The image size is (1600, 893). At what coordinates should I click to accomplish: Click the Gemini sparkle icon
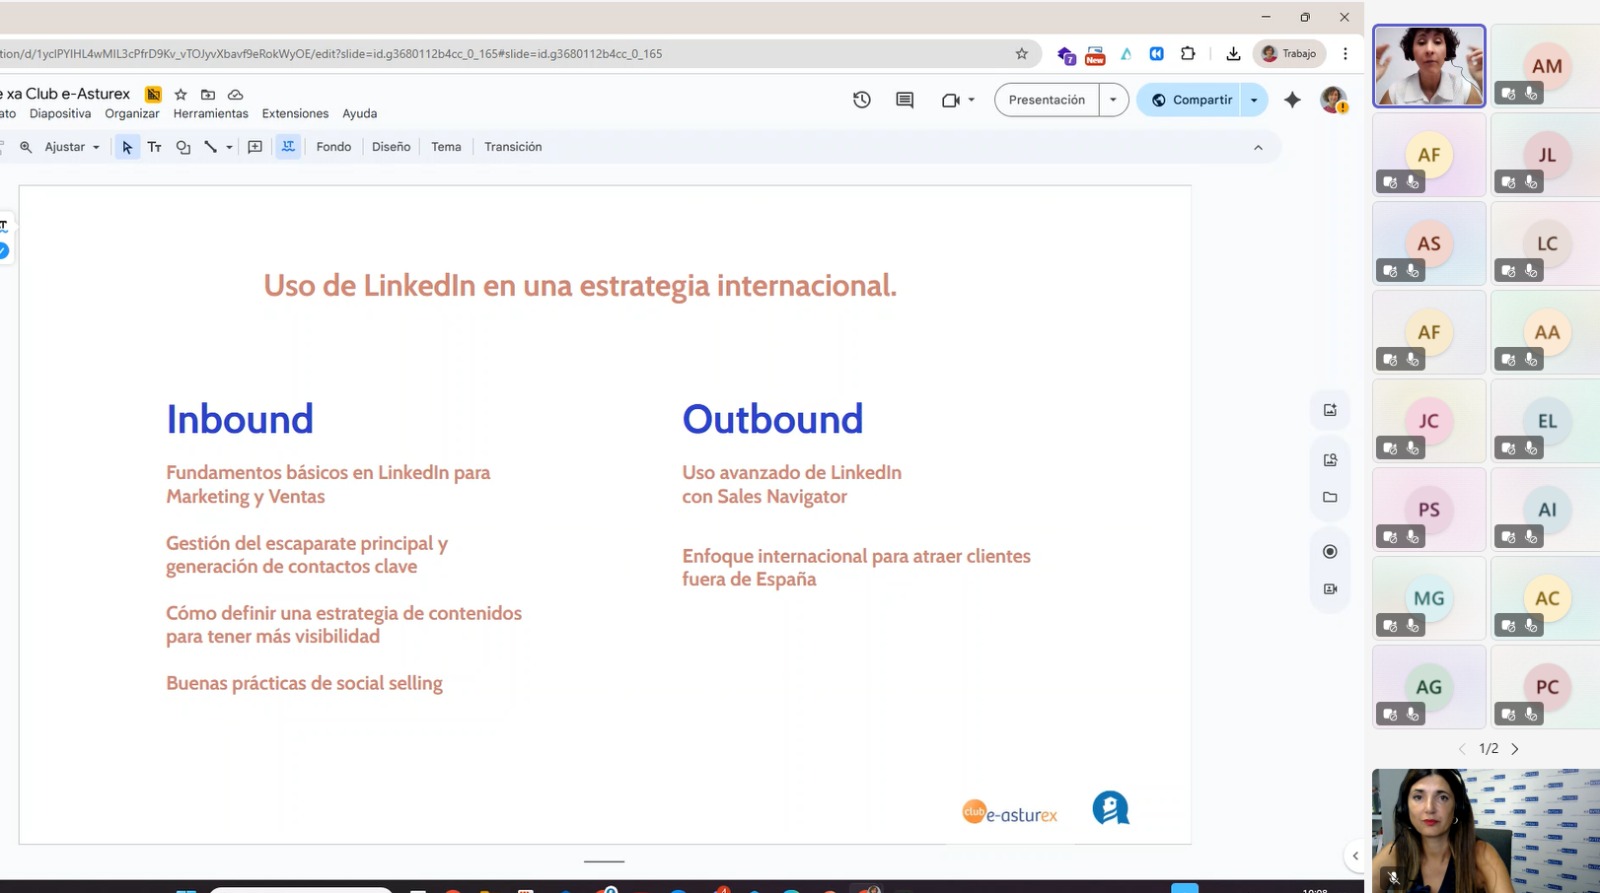point(1292,100)
